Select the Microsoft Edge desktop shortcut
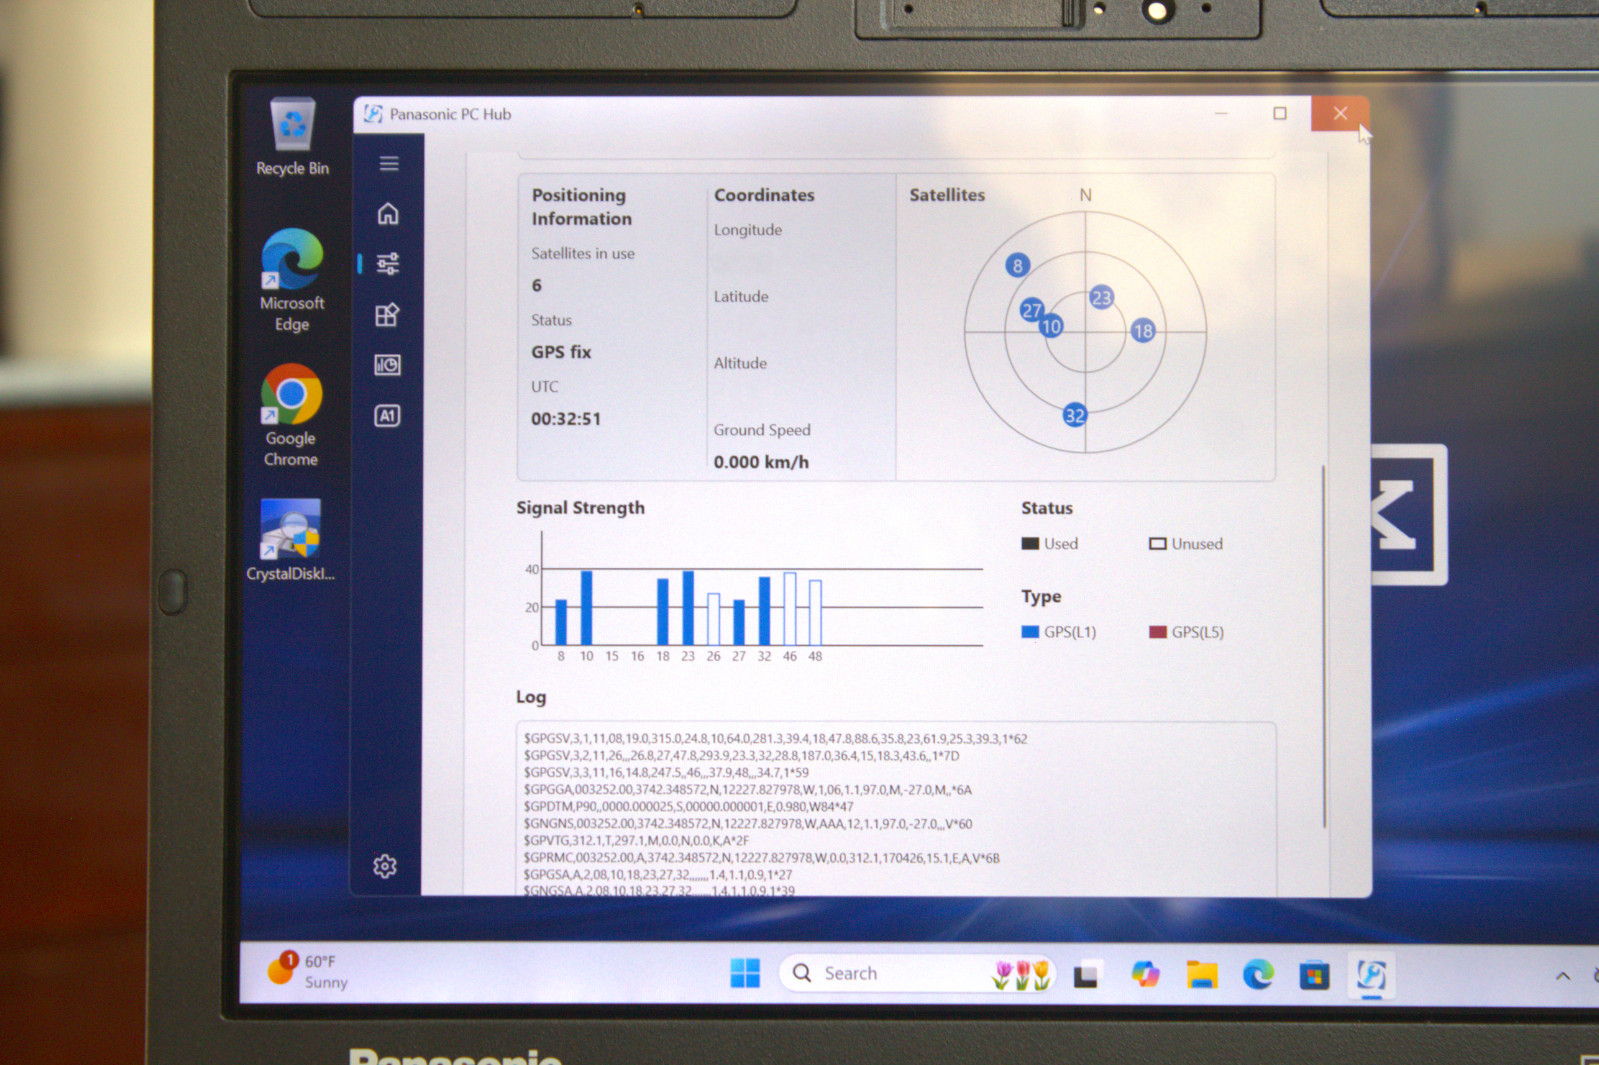 [x=292, y=280]
